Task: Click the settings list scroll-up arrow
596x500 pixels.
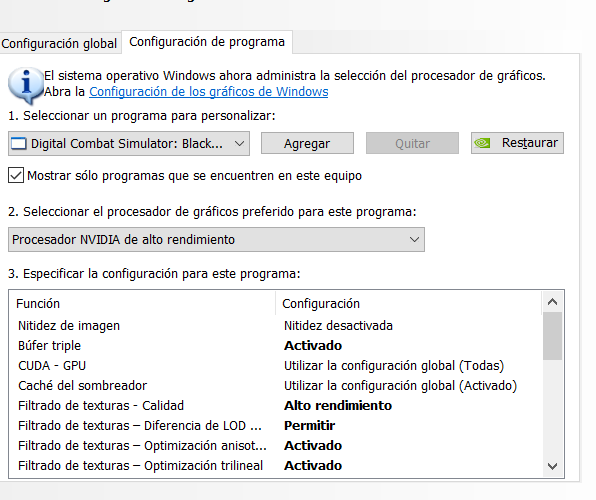Action: tap(552, 302)
